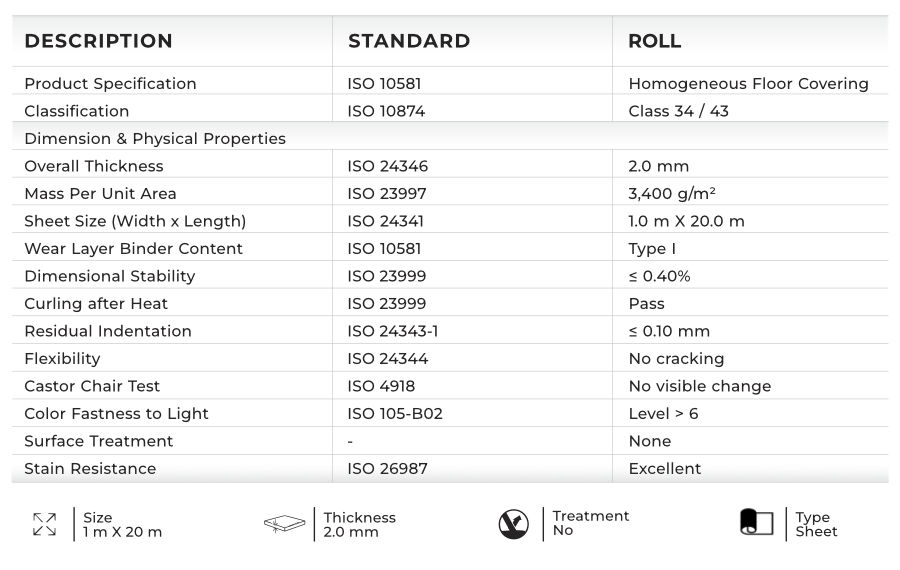Click the sheet roll type icon
Screen dimensions: 900x570
(x=756, y=523)
